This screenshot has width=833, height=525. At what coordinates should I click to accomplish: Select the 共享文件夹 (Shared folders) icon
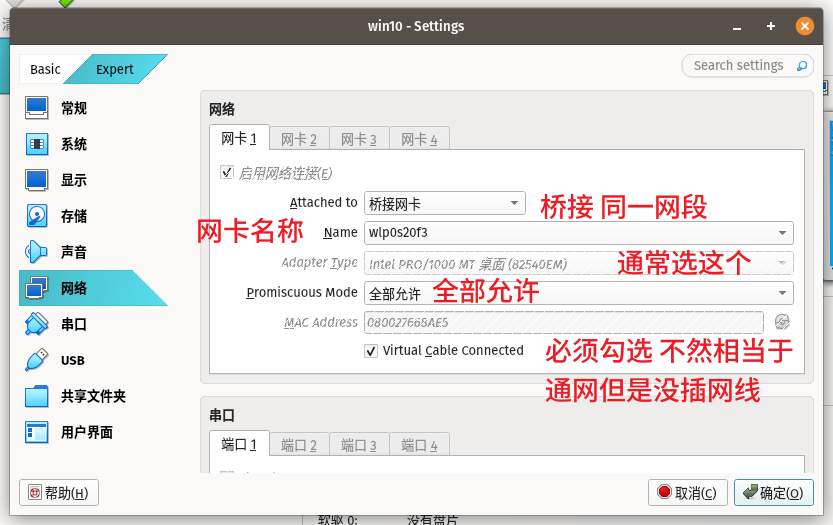37,396
